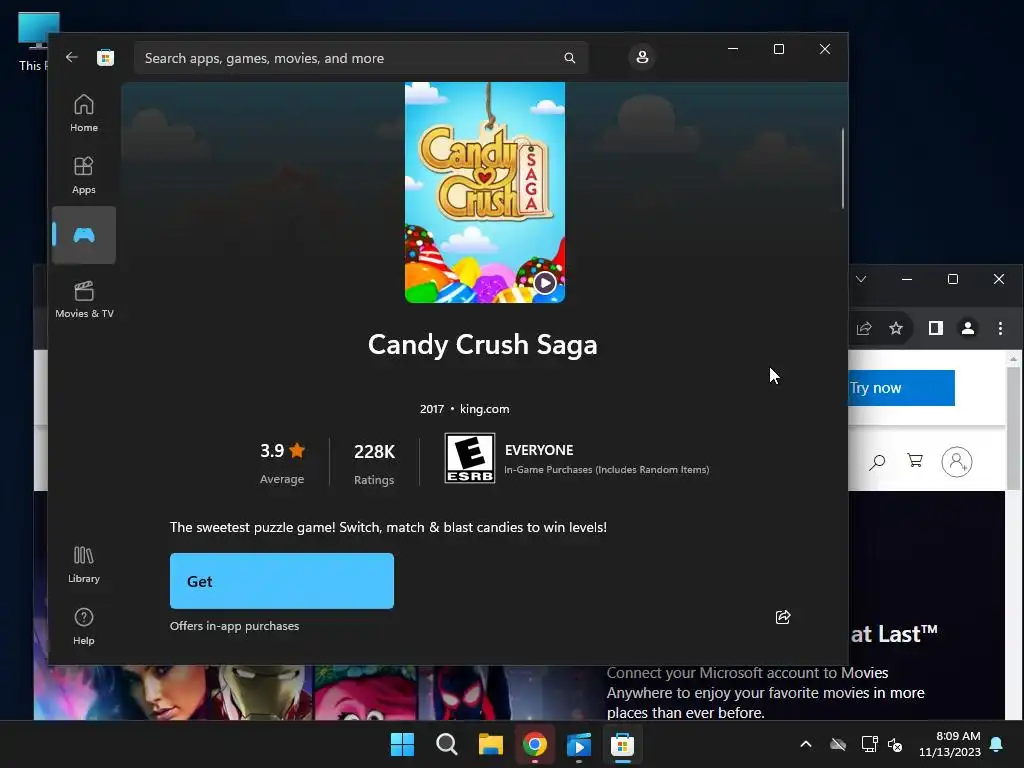The image size is (1024, 768).
Task: Expand the Chrome tab search chevron
Action: [x=861, y=280]
